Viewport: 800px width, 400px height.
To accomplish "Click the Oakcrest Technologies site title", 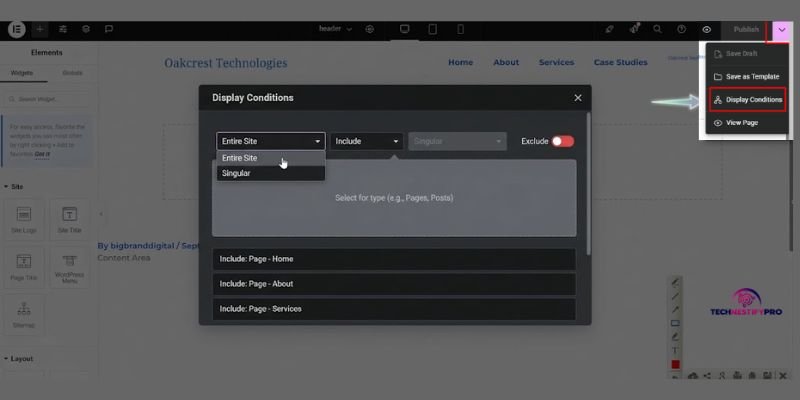I will (x=226, y=63).
